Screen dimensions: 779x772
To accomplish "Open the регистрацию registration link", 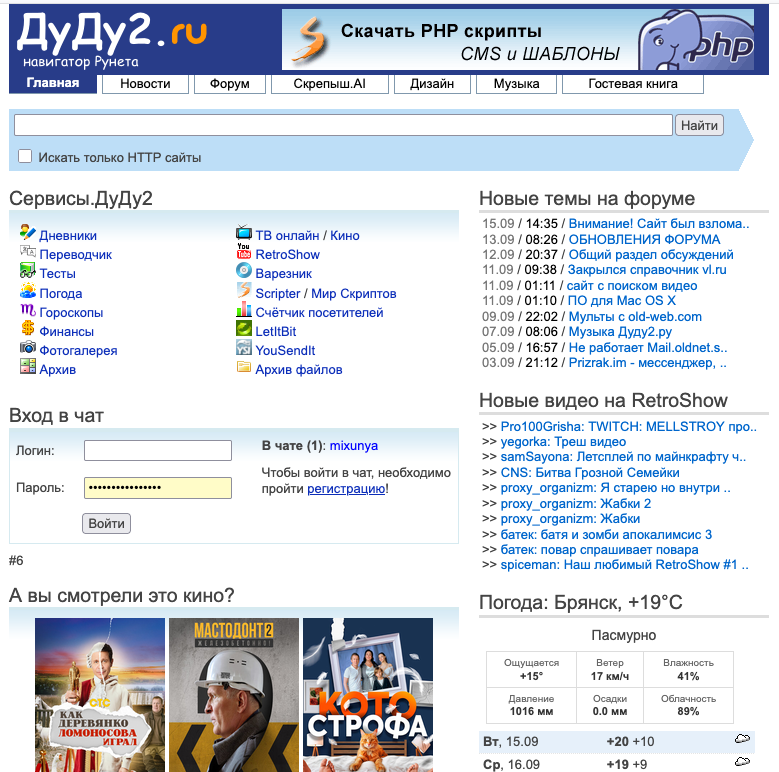I will tap(346, 489).
